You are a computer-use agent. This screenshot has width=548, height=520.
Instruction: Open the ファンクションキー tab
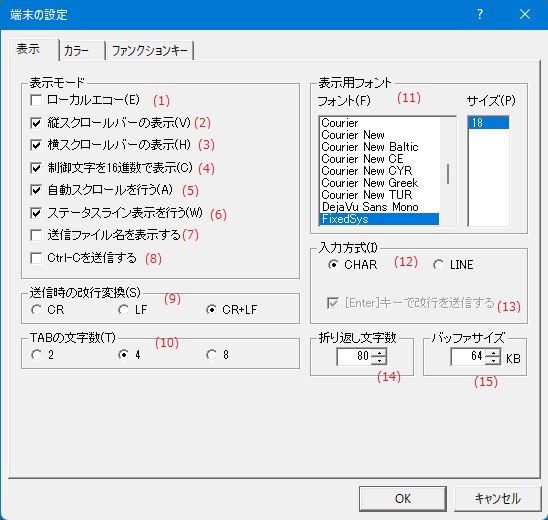(x=150, y=51)
